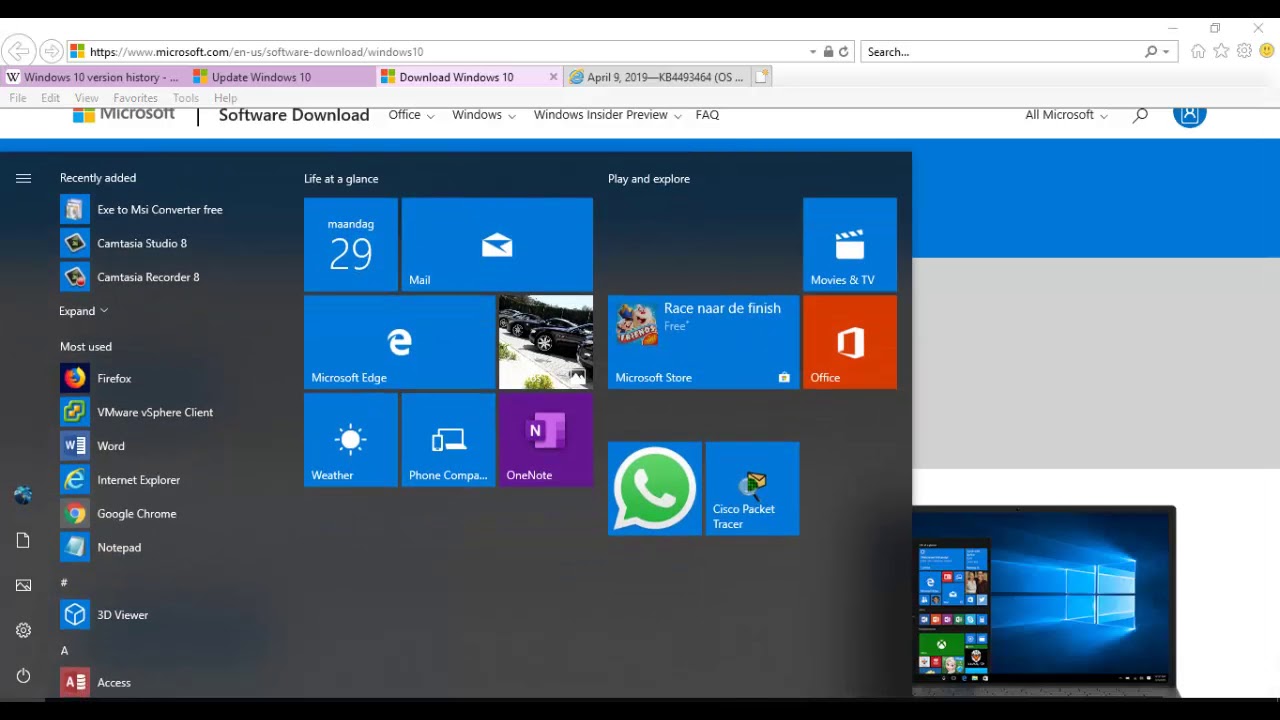Expand the Recently added list
Viewport: 1280px width, 720px height.
click(x=83, y=311)
